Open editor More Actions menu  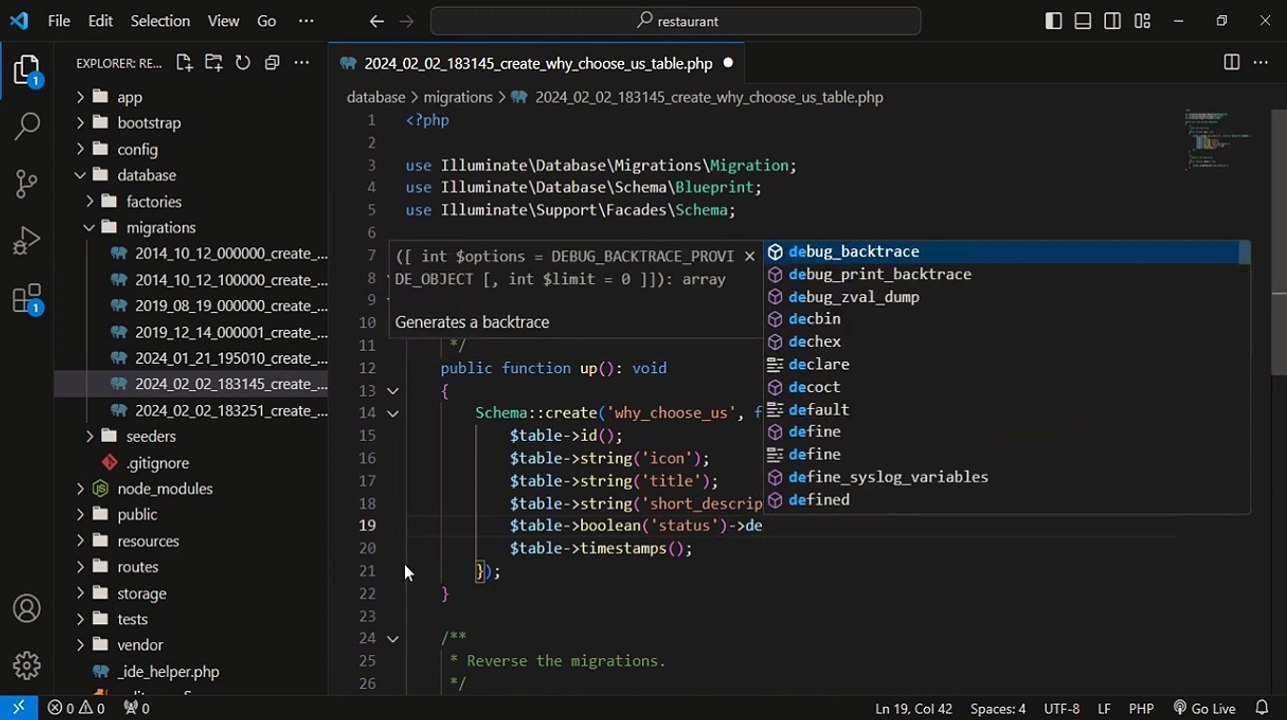coord(1261,63)
